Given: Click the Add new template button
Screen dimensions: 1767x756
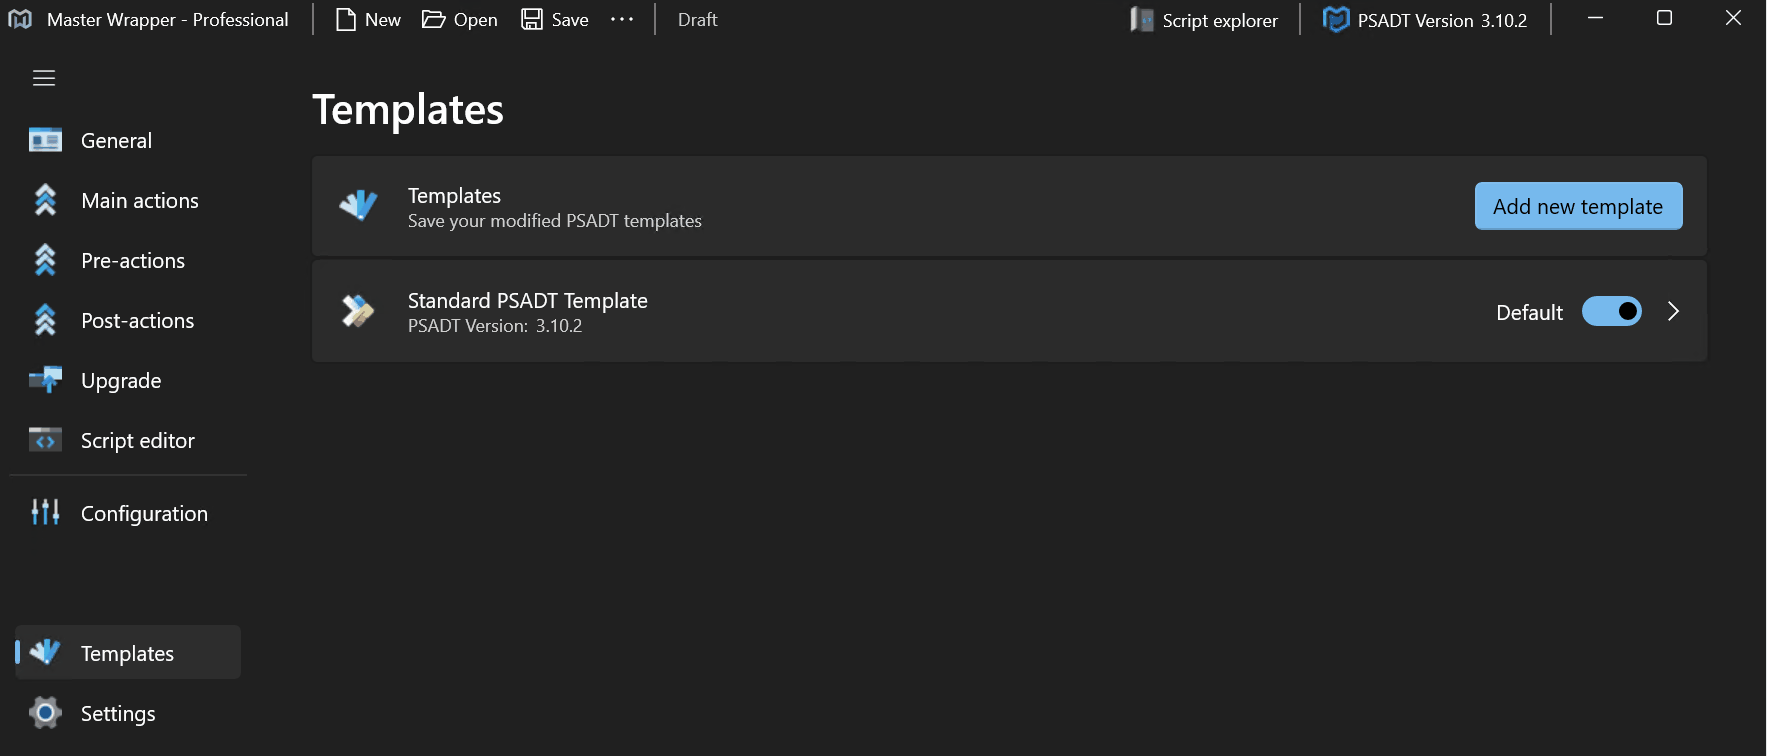Looking at the screenshot, I should coord(1578,206).
